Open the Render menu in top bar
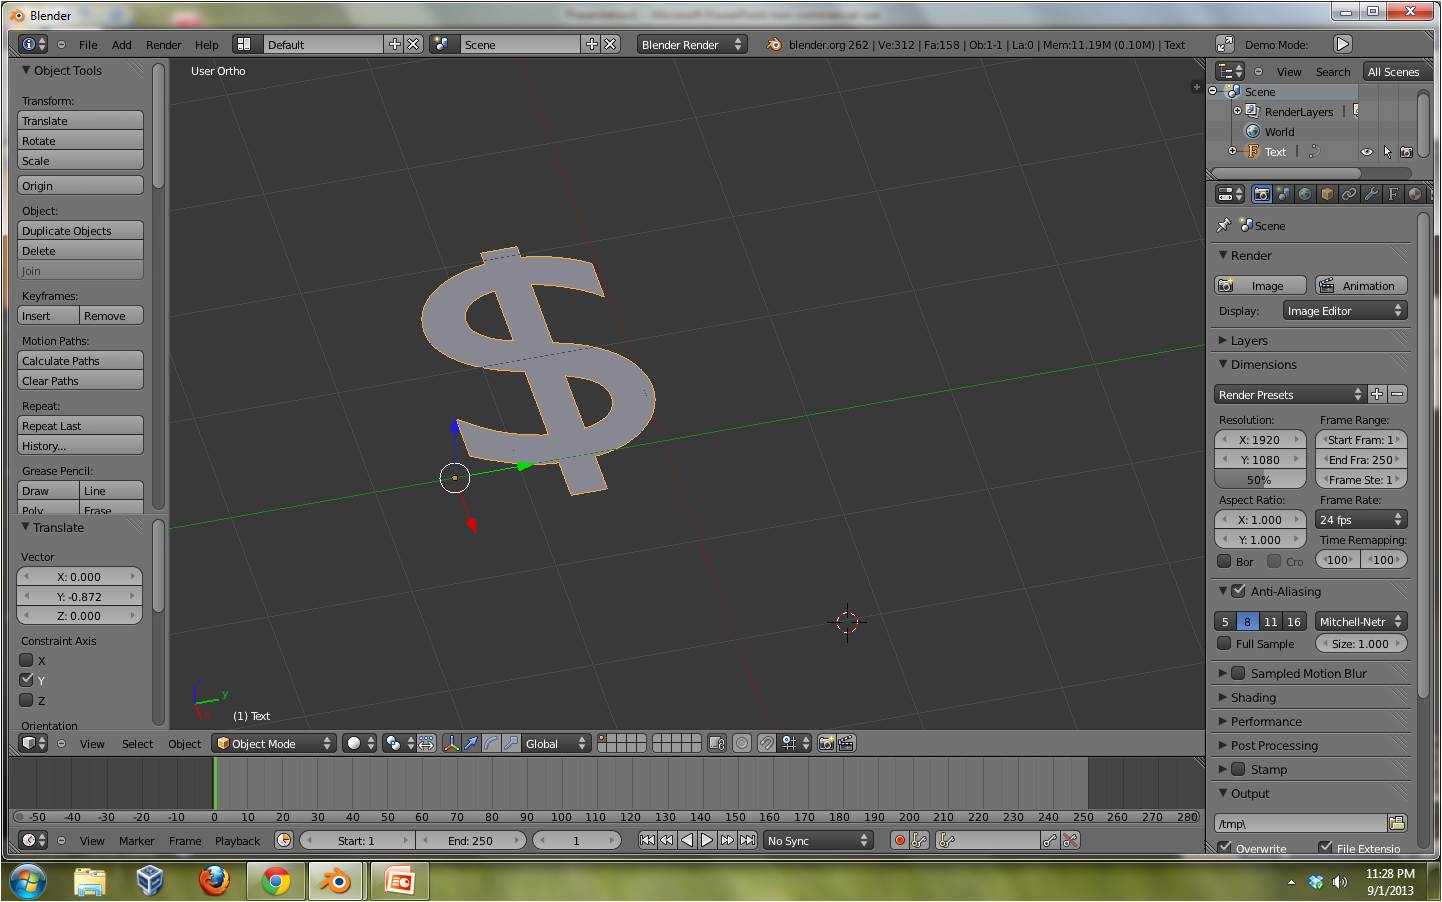The height and width of the screenshot is (902, 1442). (163, 45)
